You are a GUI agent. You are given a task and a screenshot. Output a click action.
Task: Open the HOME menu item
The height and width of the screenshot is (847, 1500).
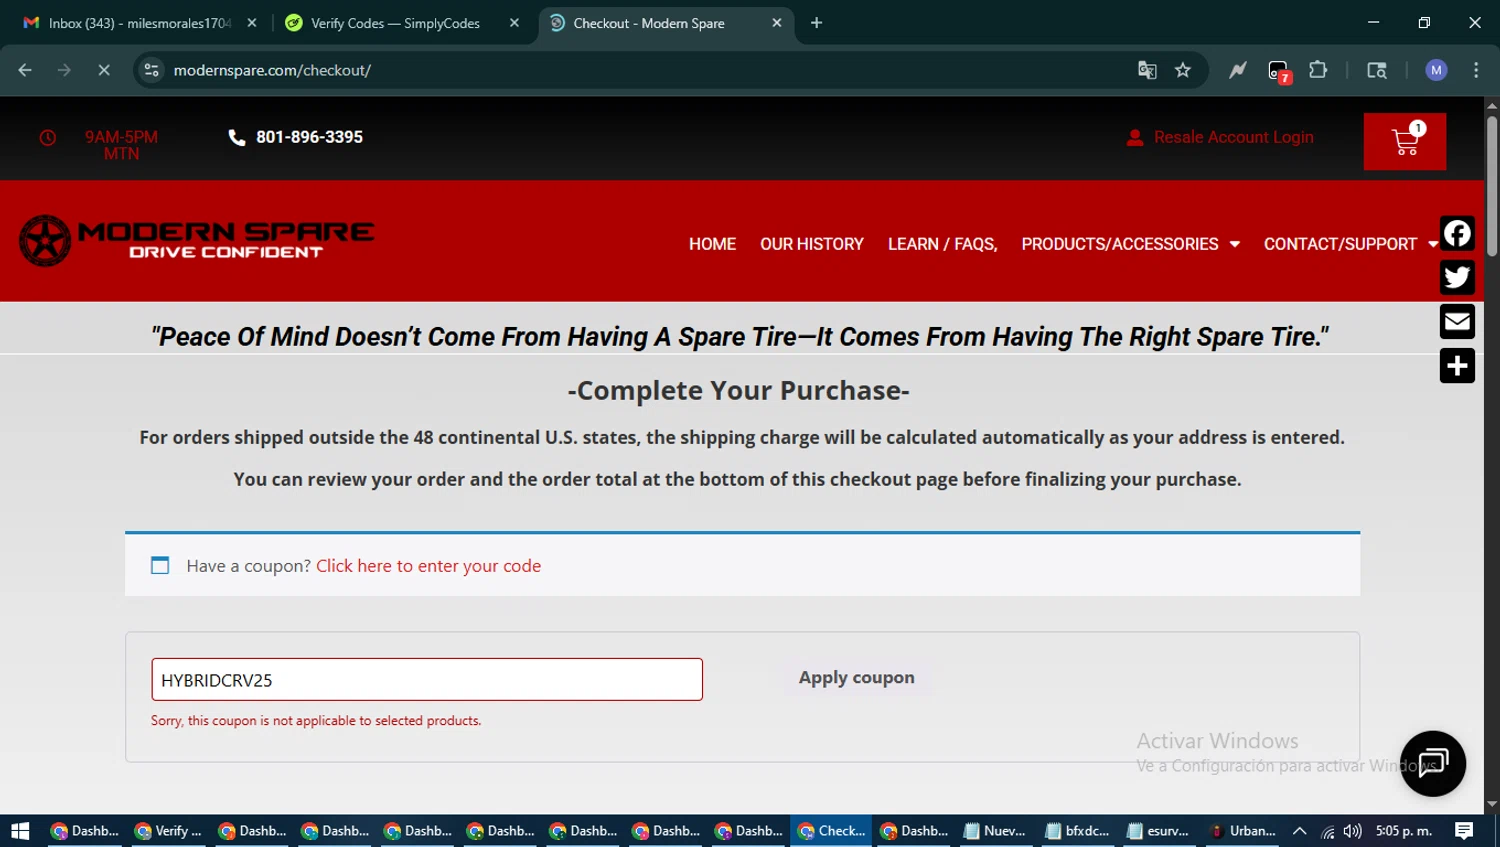(x=712, y=244)
